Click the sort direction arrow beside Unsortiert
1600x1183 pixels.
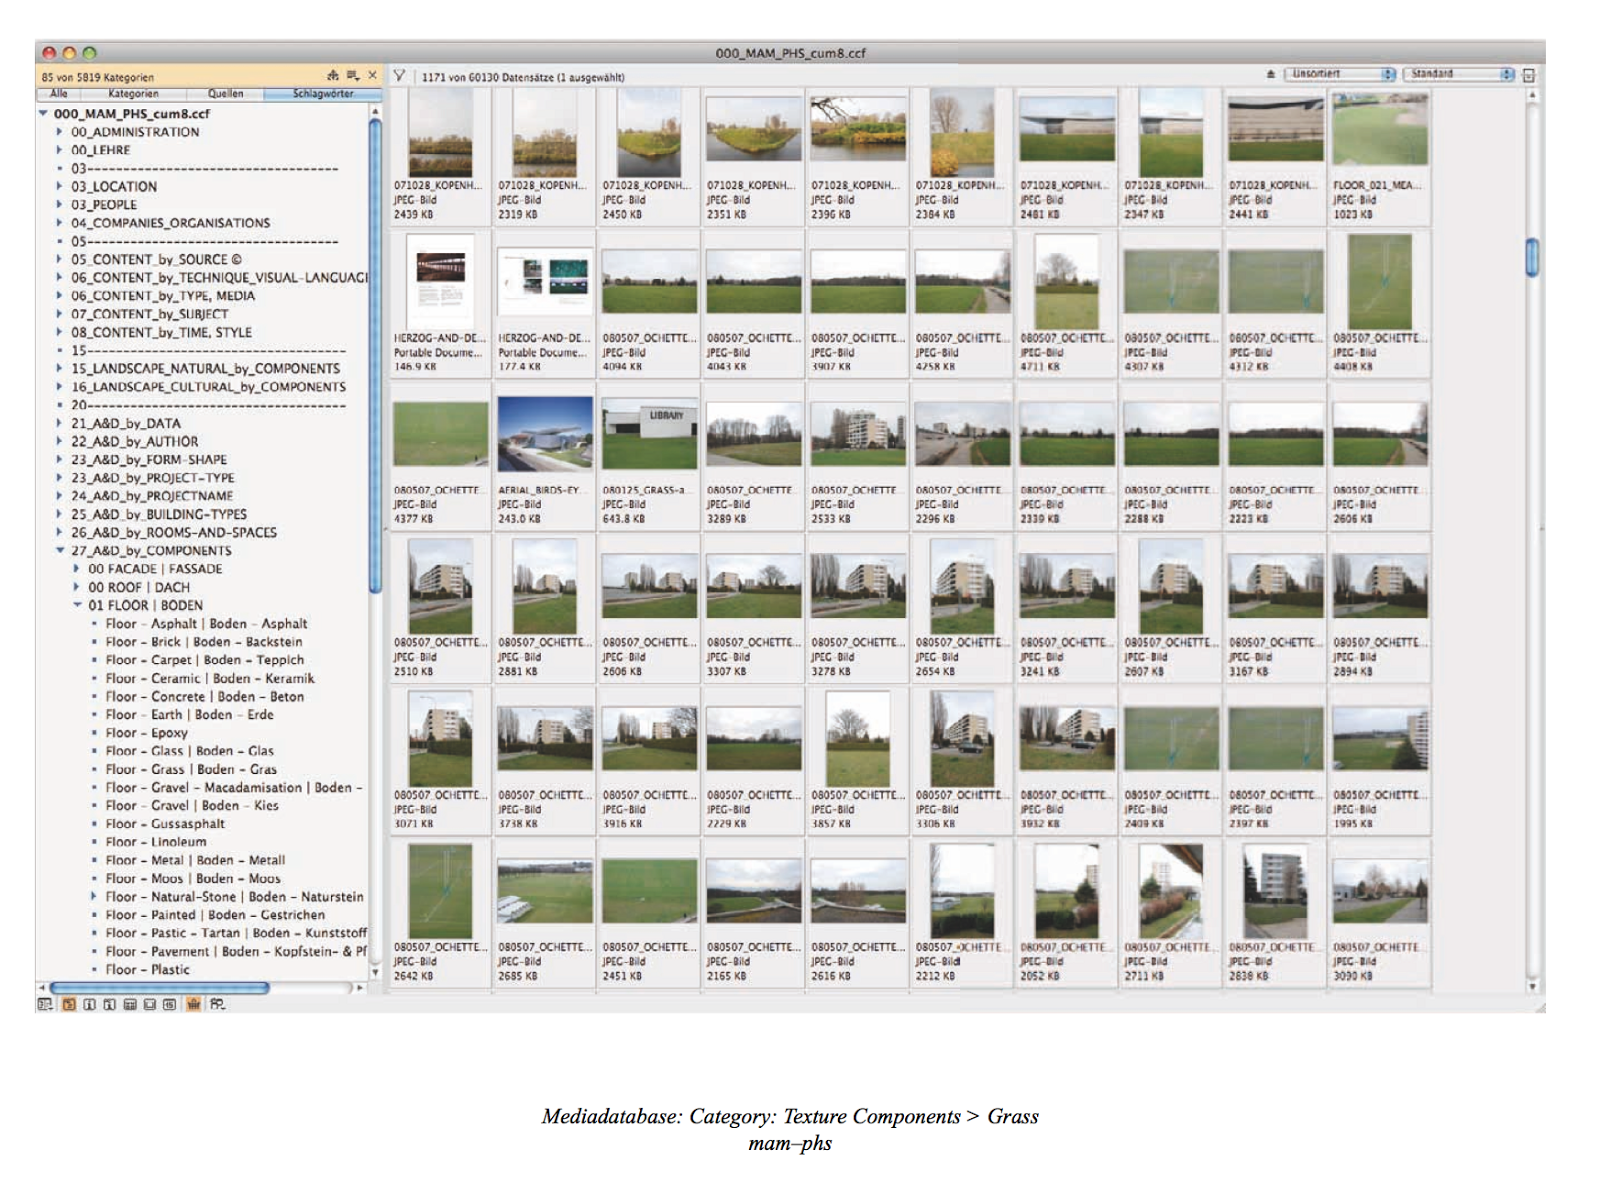click(x=1271, y=74)
